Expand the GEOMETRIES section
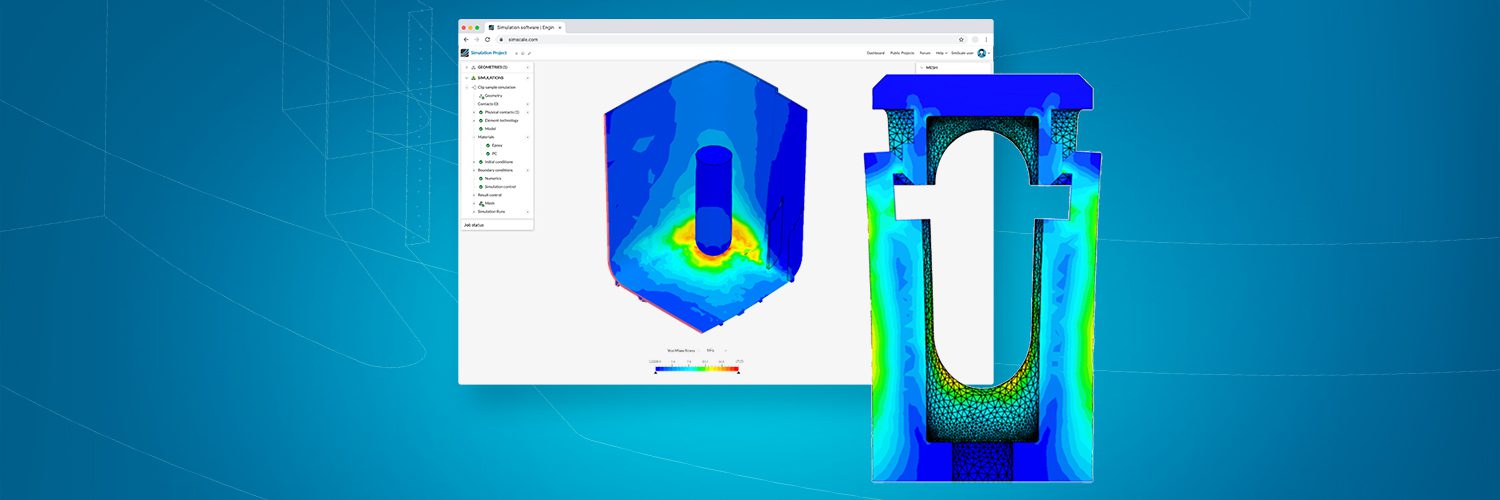This screenshot has width=1500, height=500. (x=466, y=67)
